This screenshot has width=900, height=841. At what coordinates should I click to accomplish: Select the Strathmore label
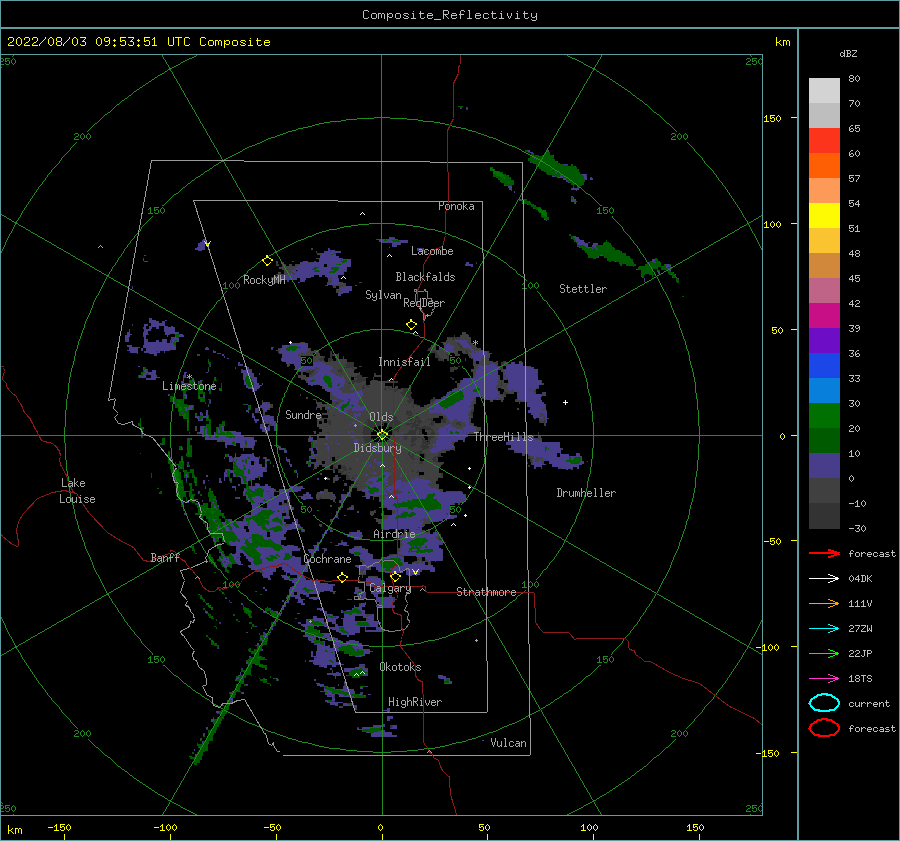(x=486, y=592)
